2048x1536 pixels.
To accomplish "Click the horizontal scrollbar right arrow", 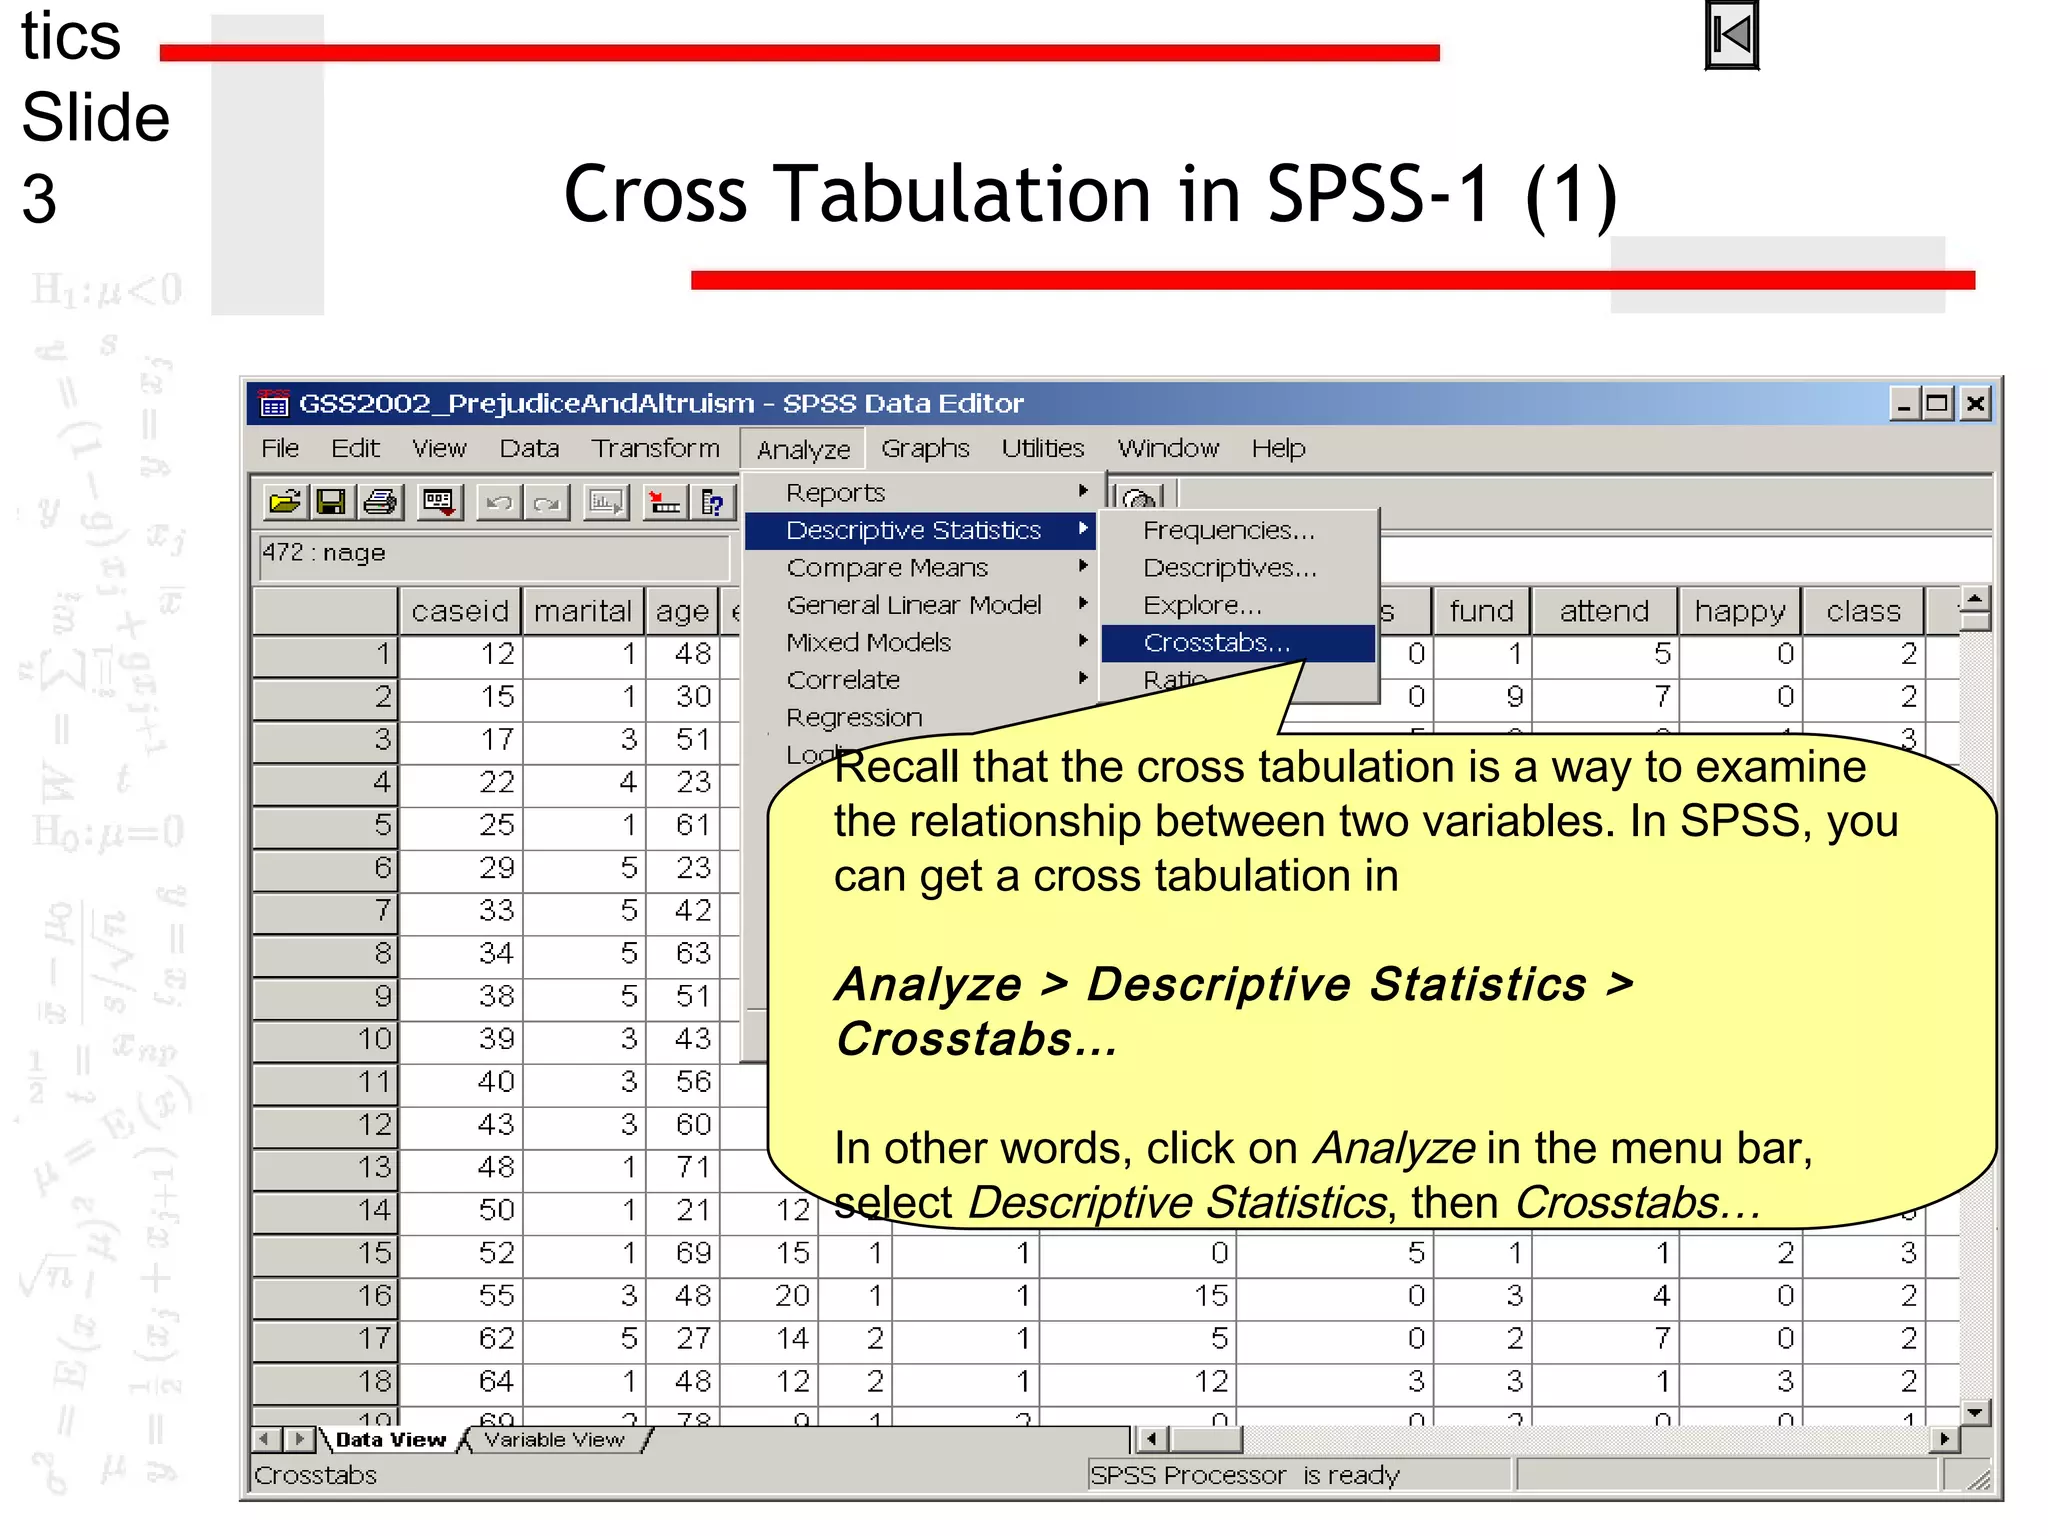I will 1944,1439.
